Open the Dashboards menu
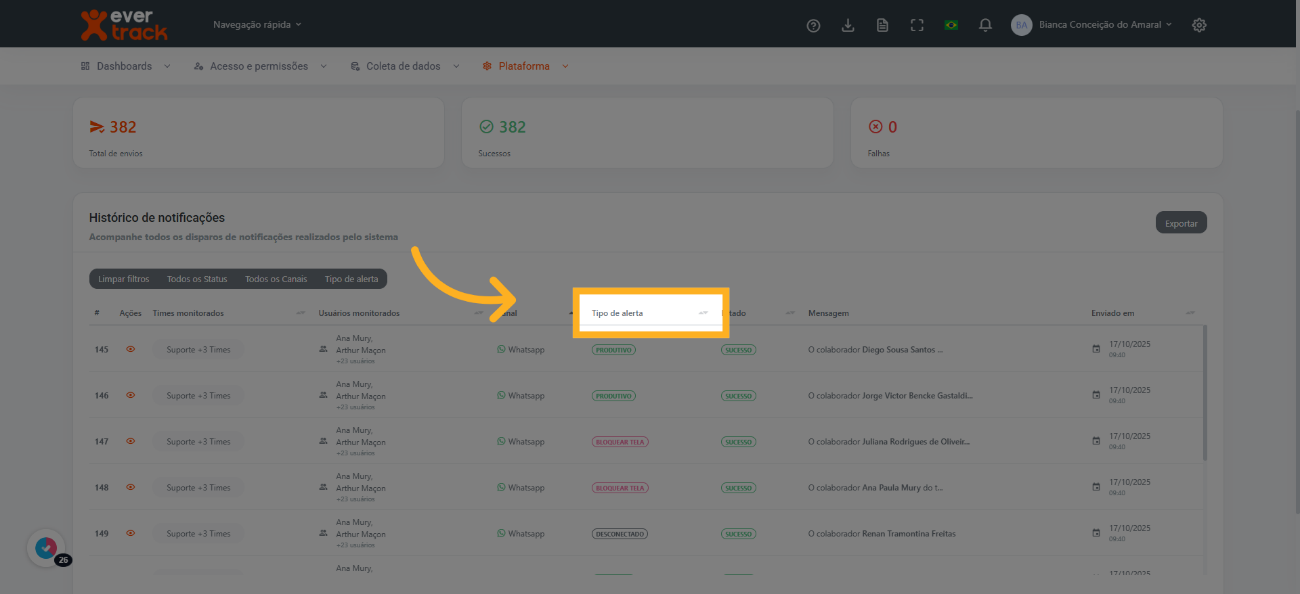Viewport: 1300px width, 594px height. click(x=125, y=66)
